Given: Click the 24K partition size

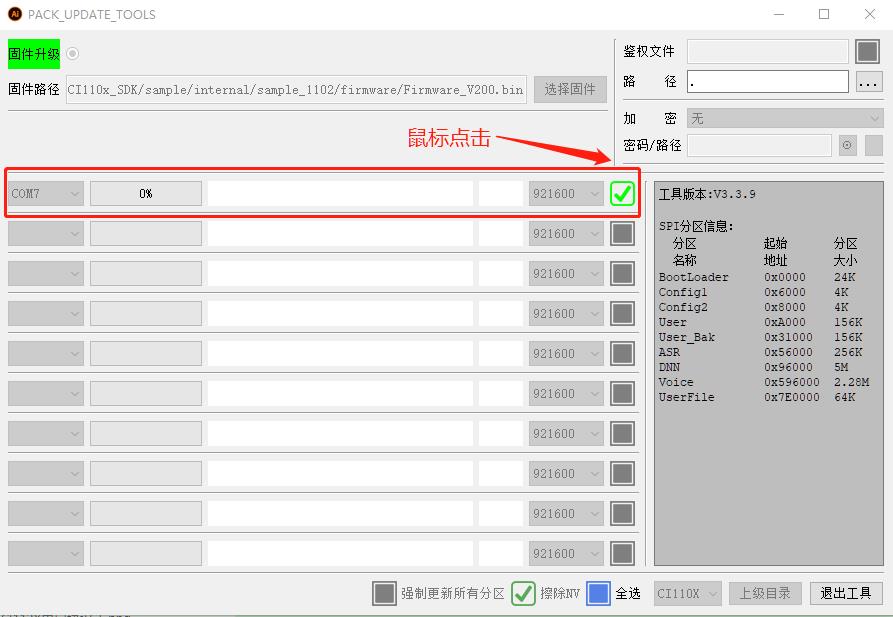Looking at the screenshot, I should click(x=845, y=277).
